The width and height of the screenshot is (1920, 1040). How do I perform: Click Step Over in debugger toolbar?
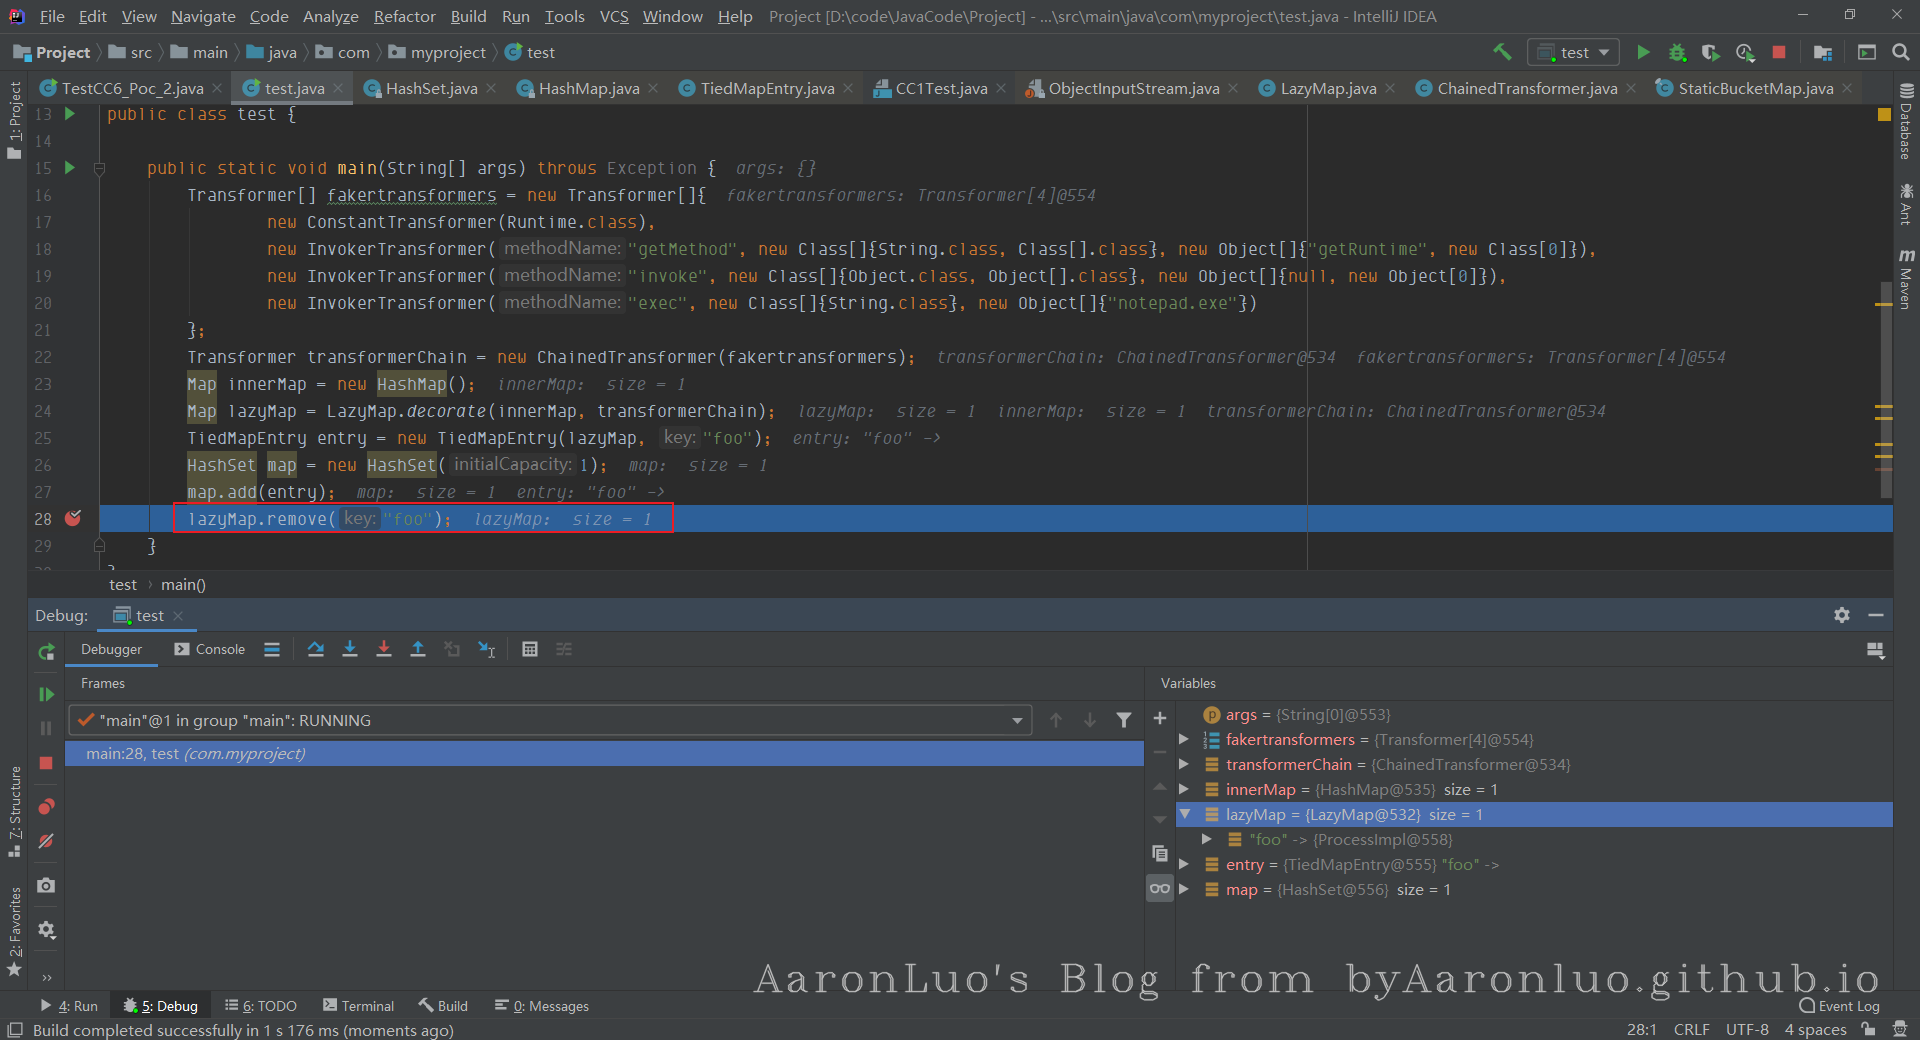[x=316, y=649]
